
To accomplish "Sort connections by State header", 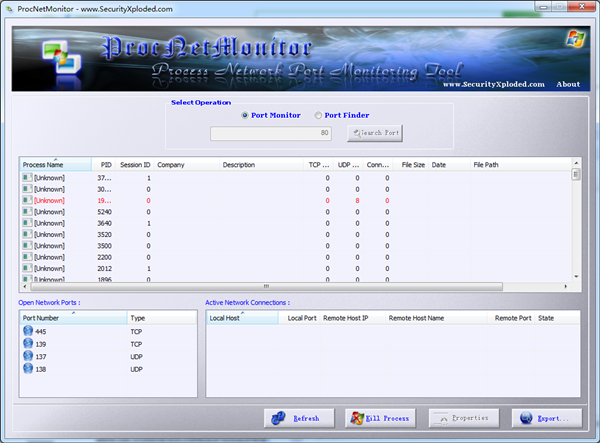I will pyautogui.click(x=557, y=318).
